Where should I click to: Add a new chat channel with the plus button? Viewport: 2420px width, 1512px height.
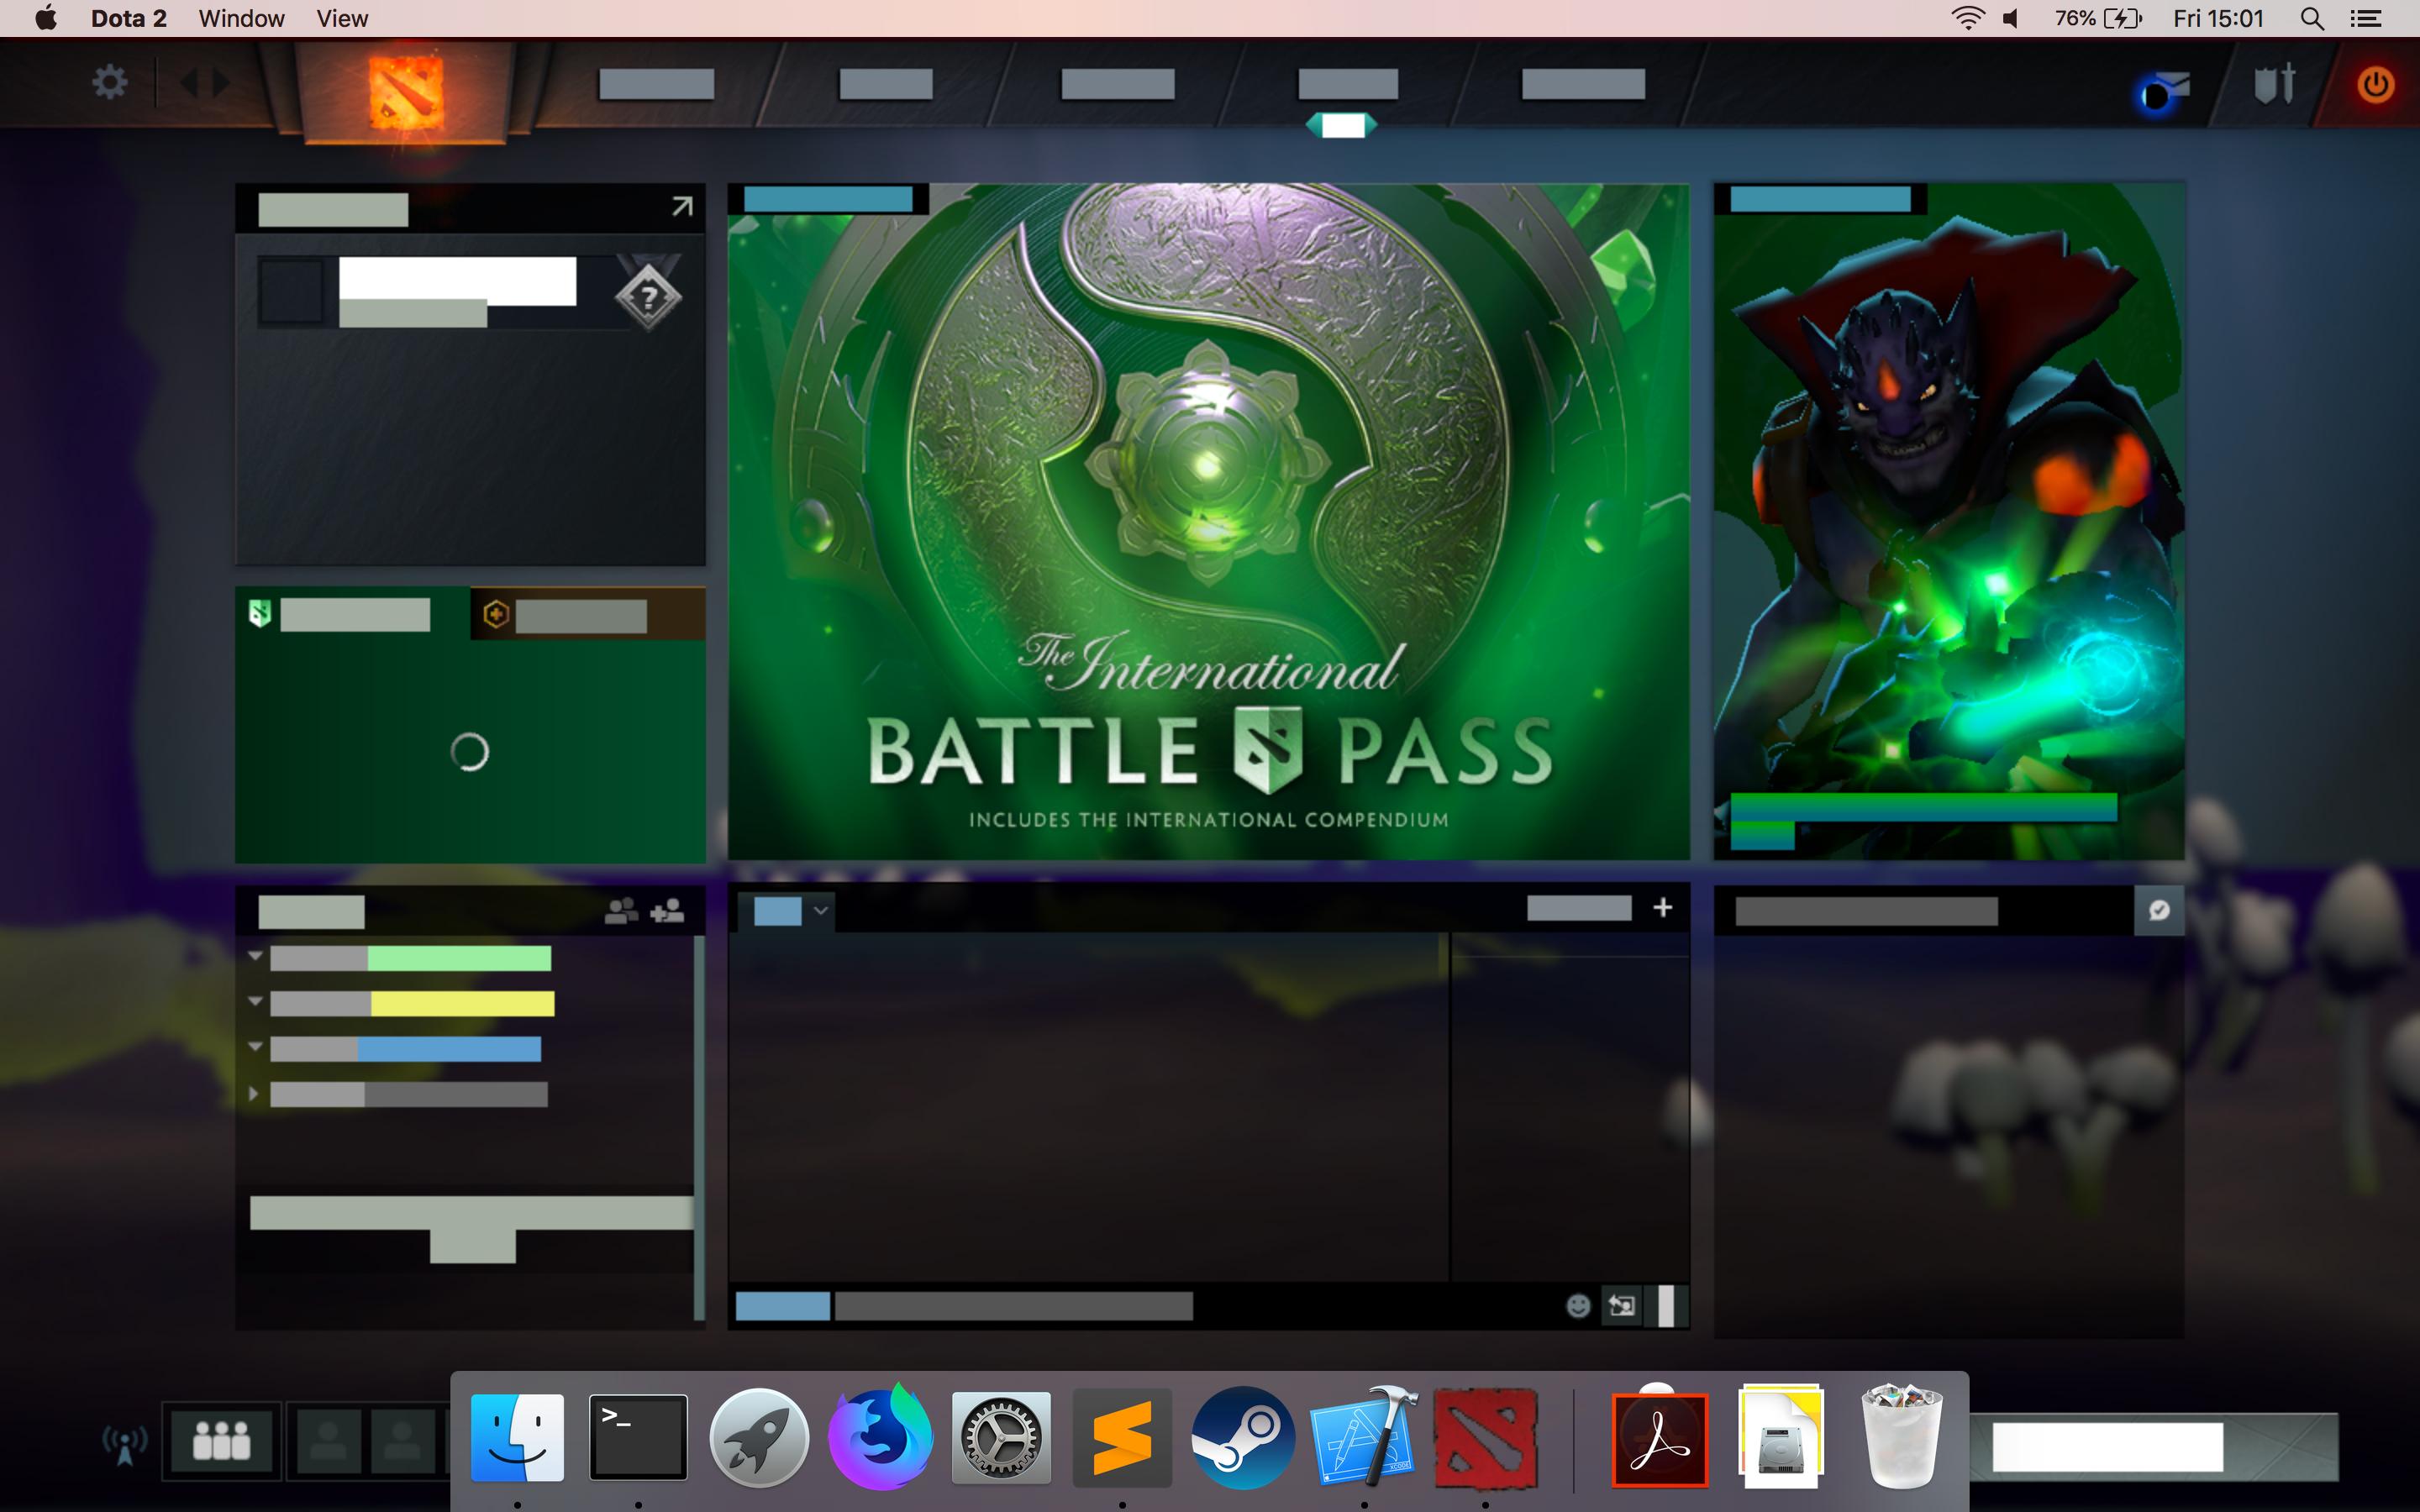tap(1664, 907)
